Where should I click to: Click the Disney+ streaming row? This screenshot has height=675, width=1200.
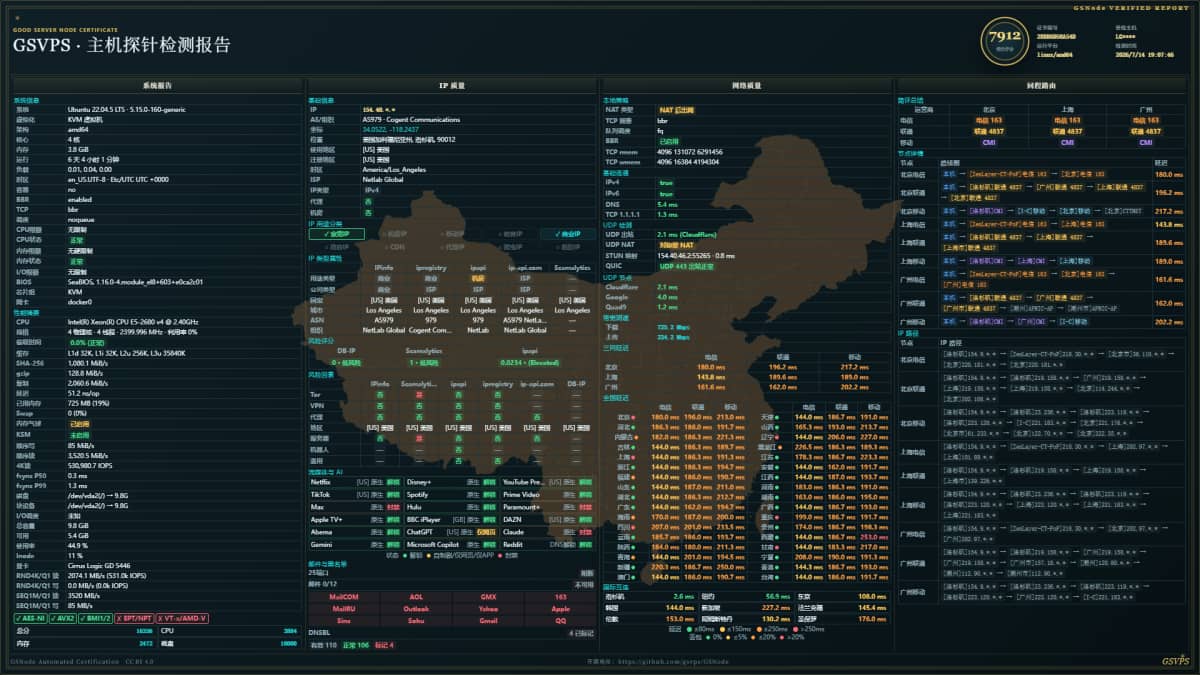pyautogui.click(x=452, y=482)
